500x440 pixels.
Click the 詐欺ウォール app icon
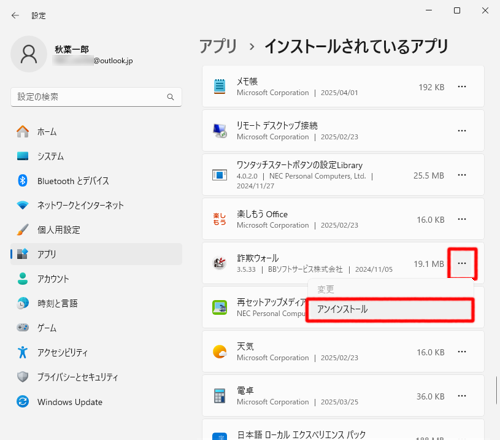(219, 263)
